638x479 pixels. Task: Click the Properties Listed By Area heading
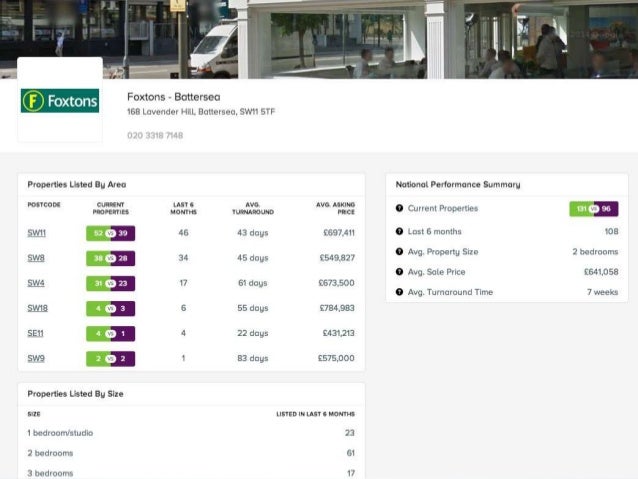[x=77, y=185]
